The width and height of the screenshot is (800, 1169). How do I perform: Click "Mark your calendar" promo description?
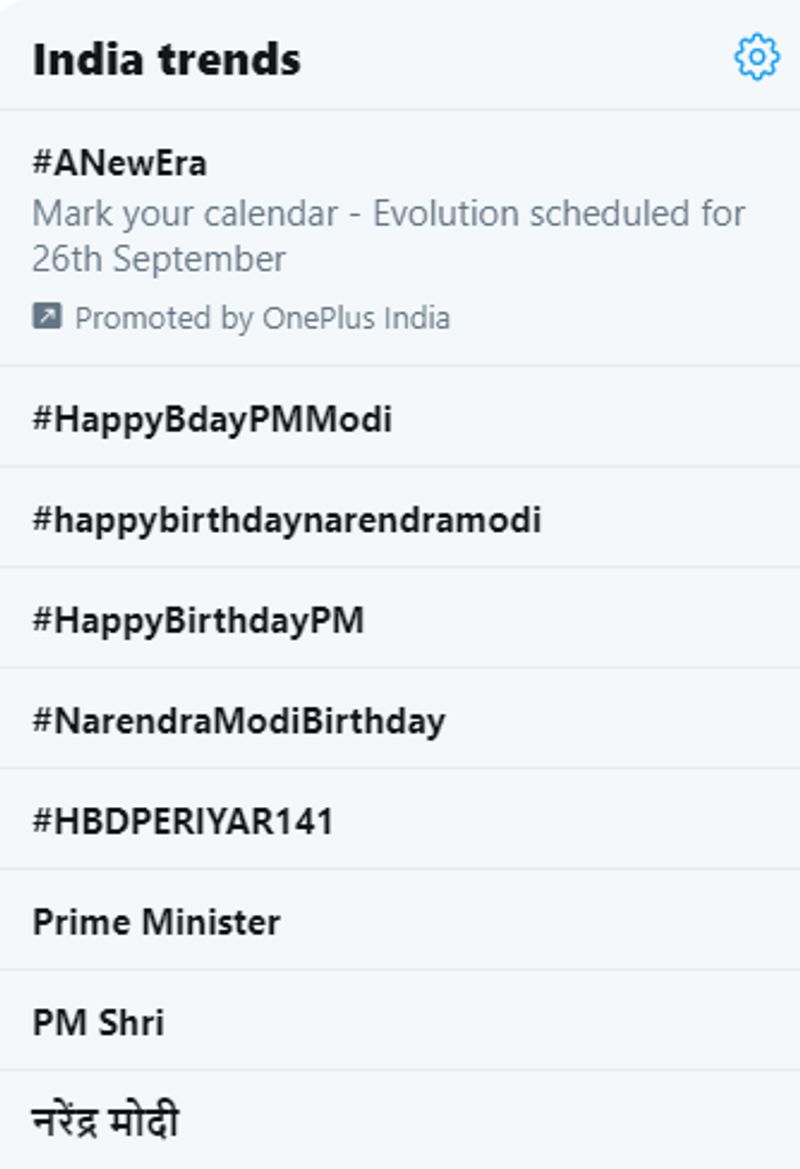tap(185, 214)
